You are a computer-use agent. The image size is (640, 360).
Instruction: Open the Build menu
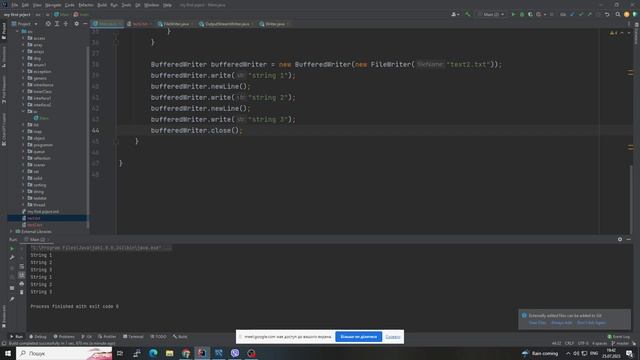tap(102, 5)
